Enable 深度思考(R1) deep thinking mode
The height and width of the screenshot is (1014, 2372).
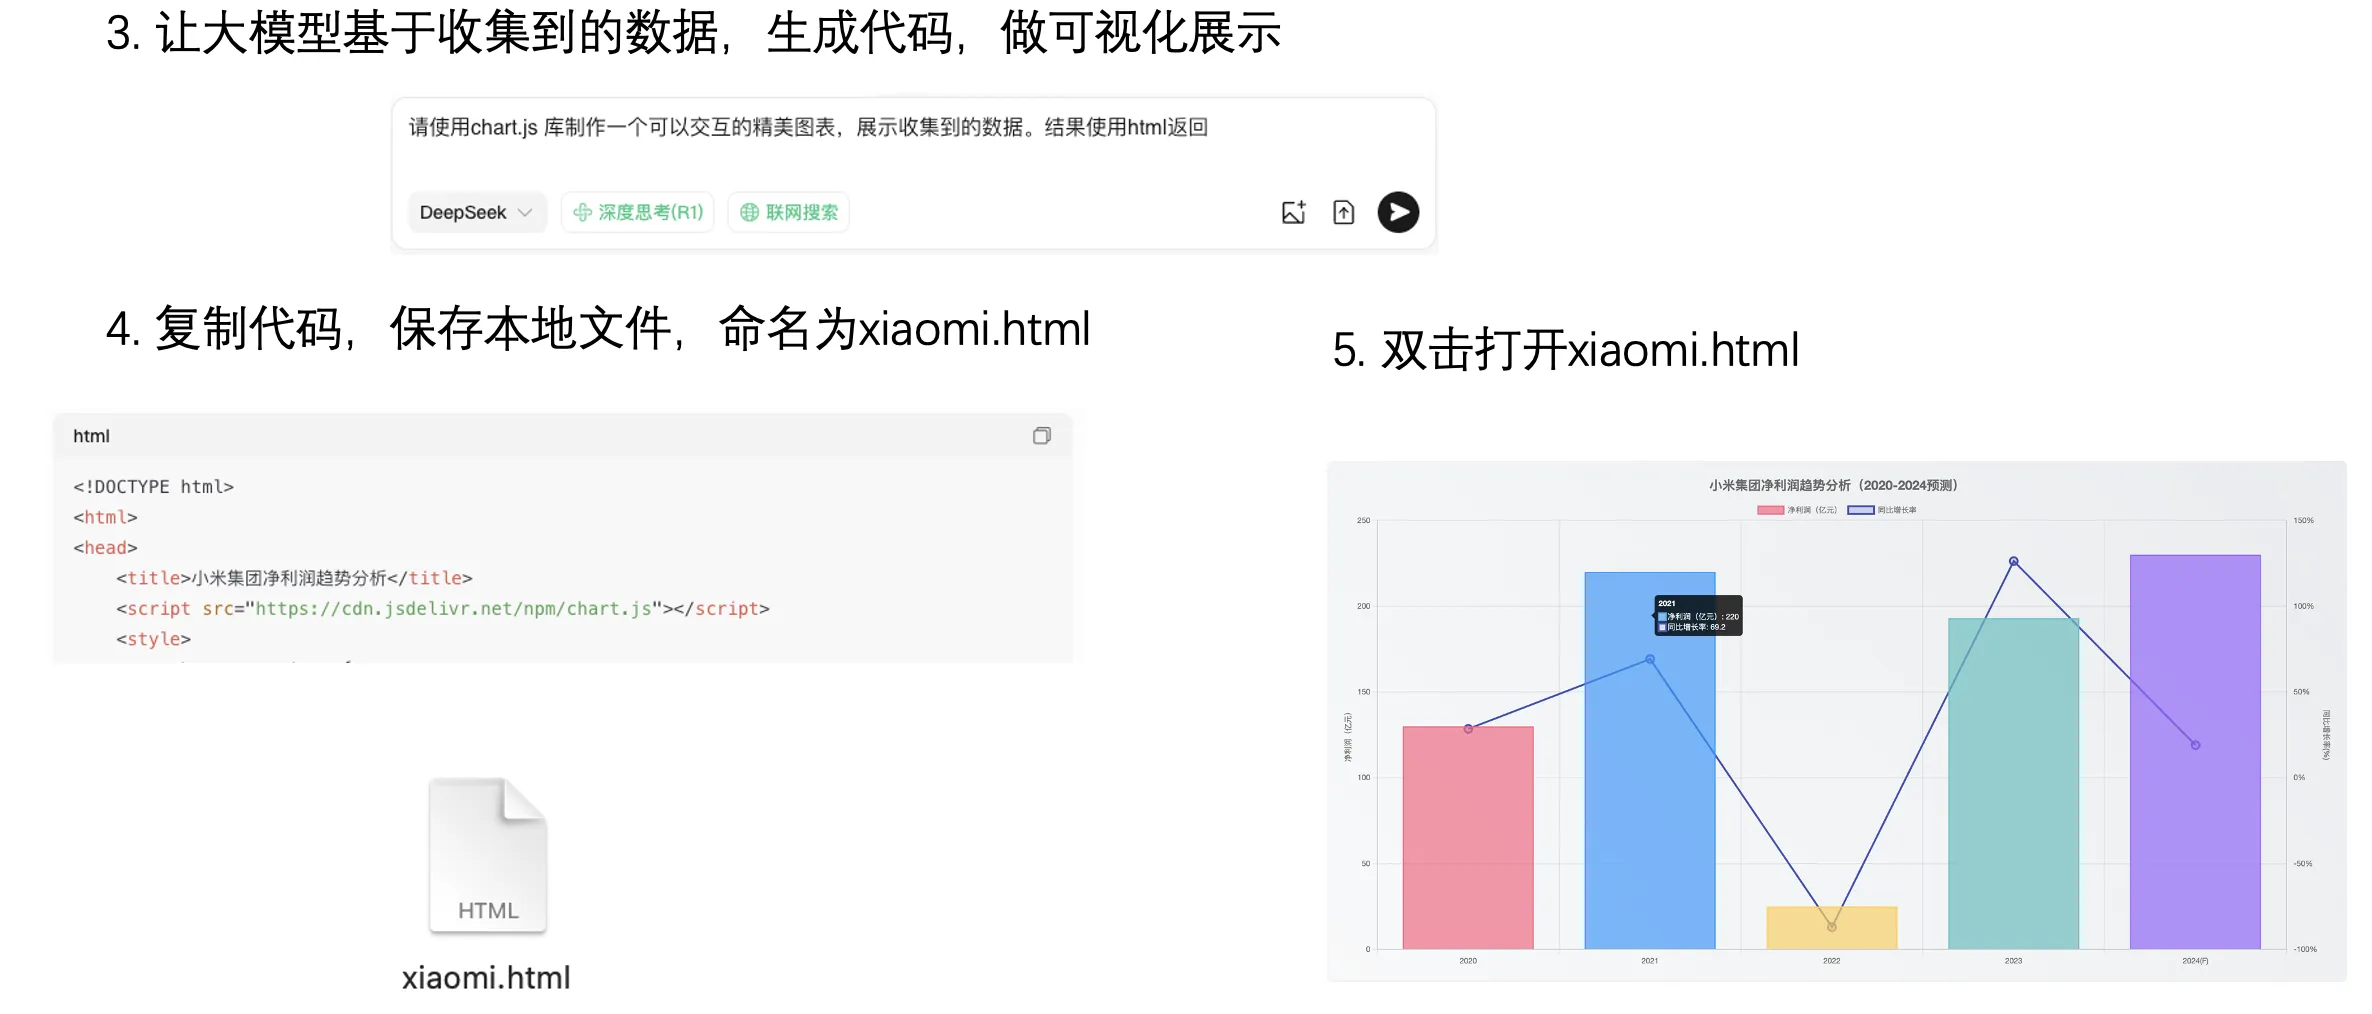(x=637, y=212)
